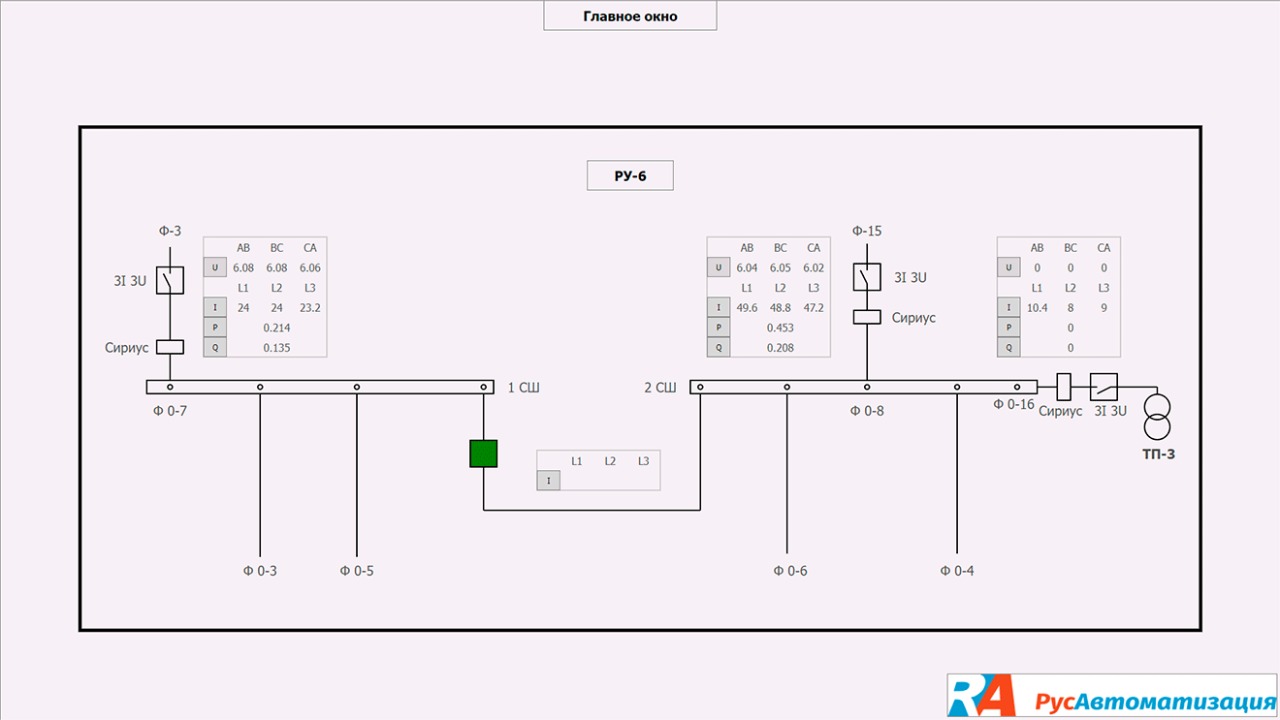Select the P row in the table left of Ф-15
Screen dimensions: 1280x720
click(719, 328)
